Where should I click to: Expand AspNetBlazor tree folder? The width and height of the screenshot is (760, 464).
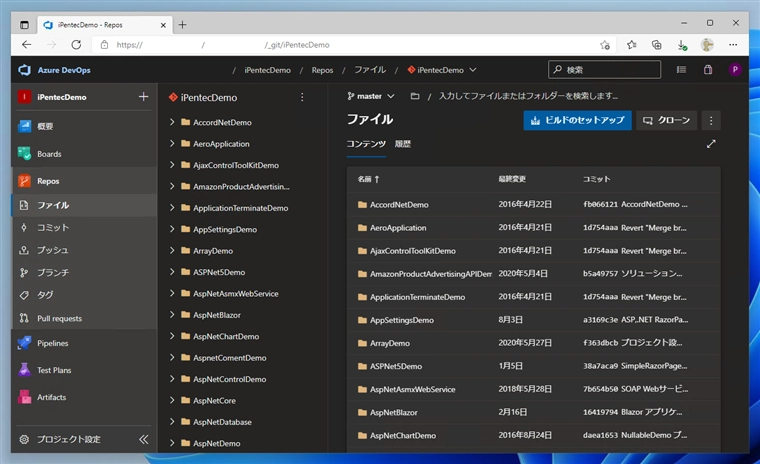click(172, 315)
